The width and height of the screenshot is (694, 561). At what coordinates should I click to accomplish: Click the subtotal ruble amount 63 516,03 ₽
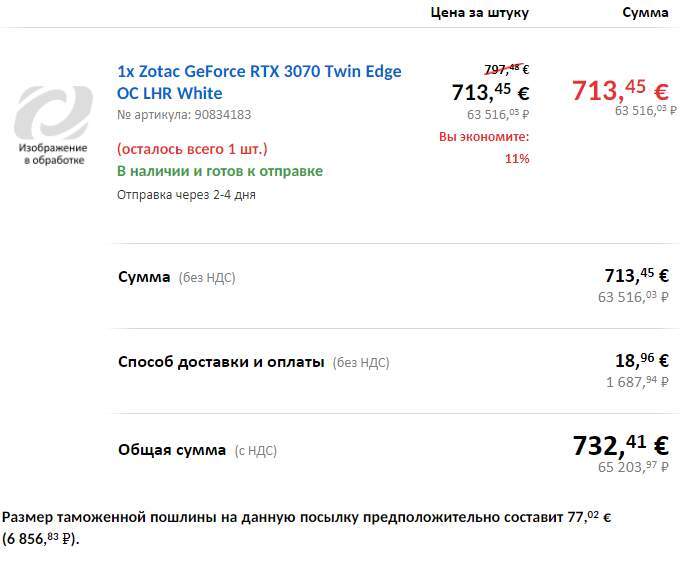click(633, 297)
